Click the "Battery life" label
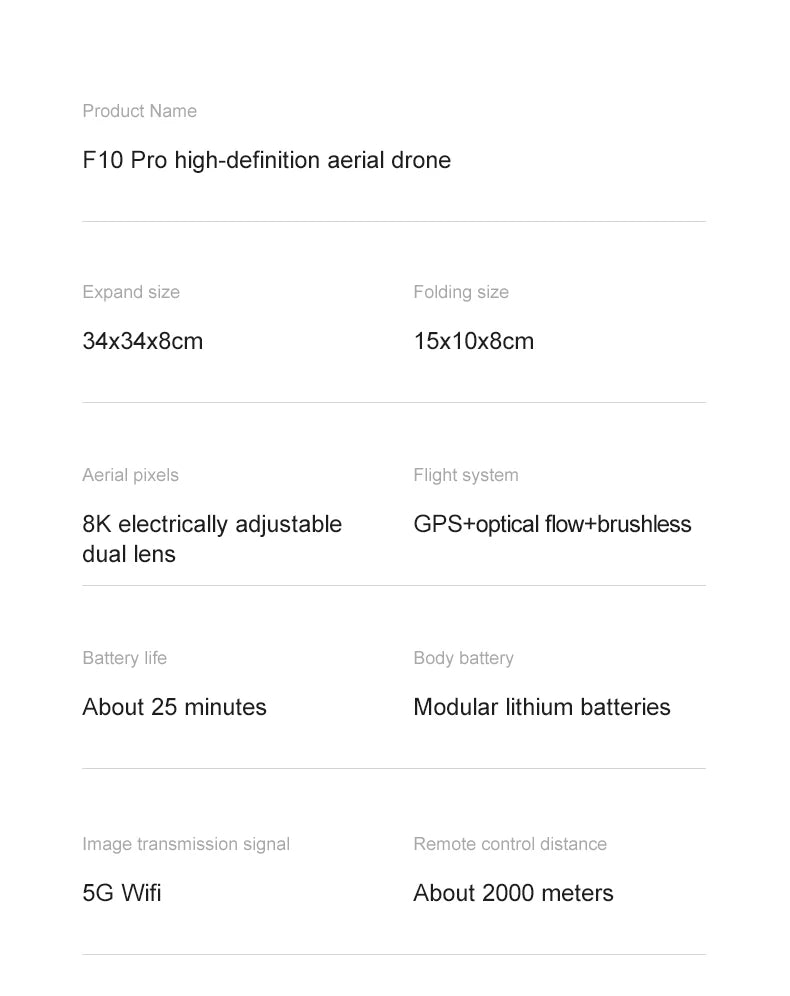Image resolution: width=790 pixels, height=996 pixels. 124,658
